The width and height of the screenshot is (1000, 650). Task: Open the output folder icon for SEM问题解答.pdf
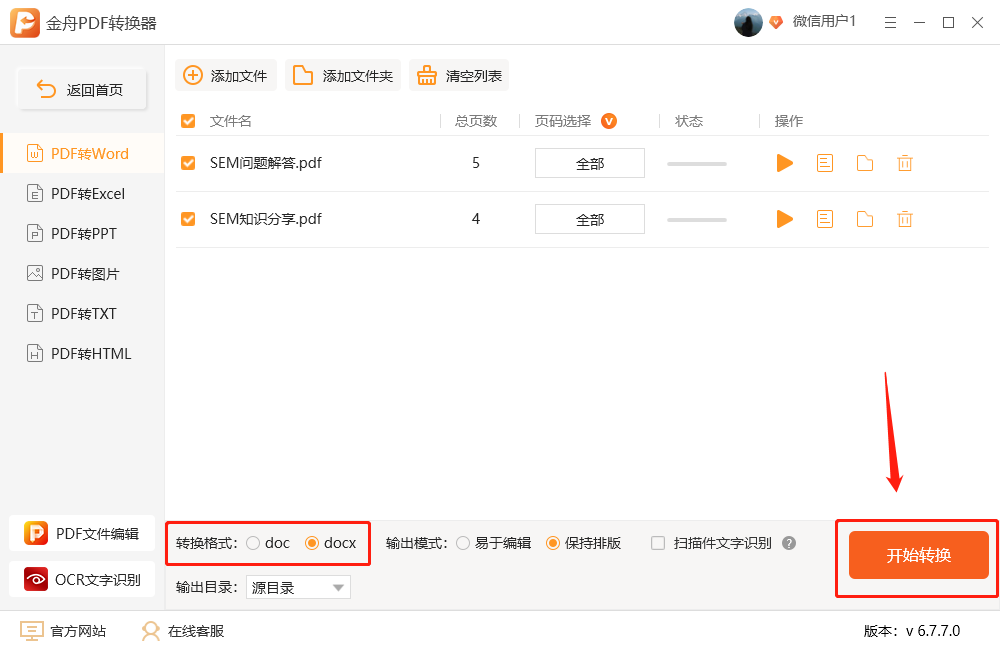(x=865, y=163)
